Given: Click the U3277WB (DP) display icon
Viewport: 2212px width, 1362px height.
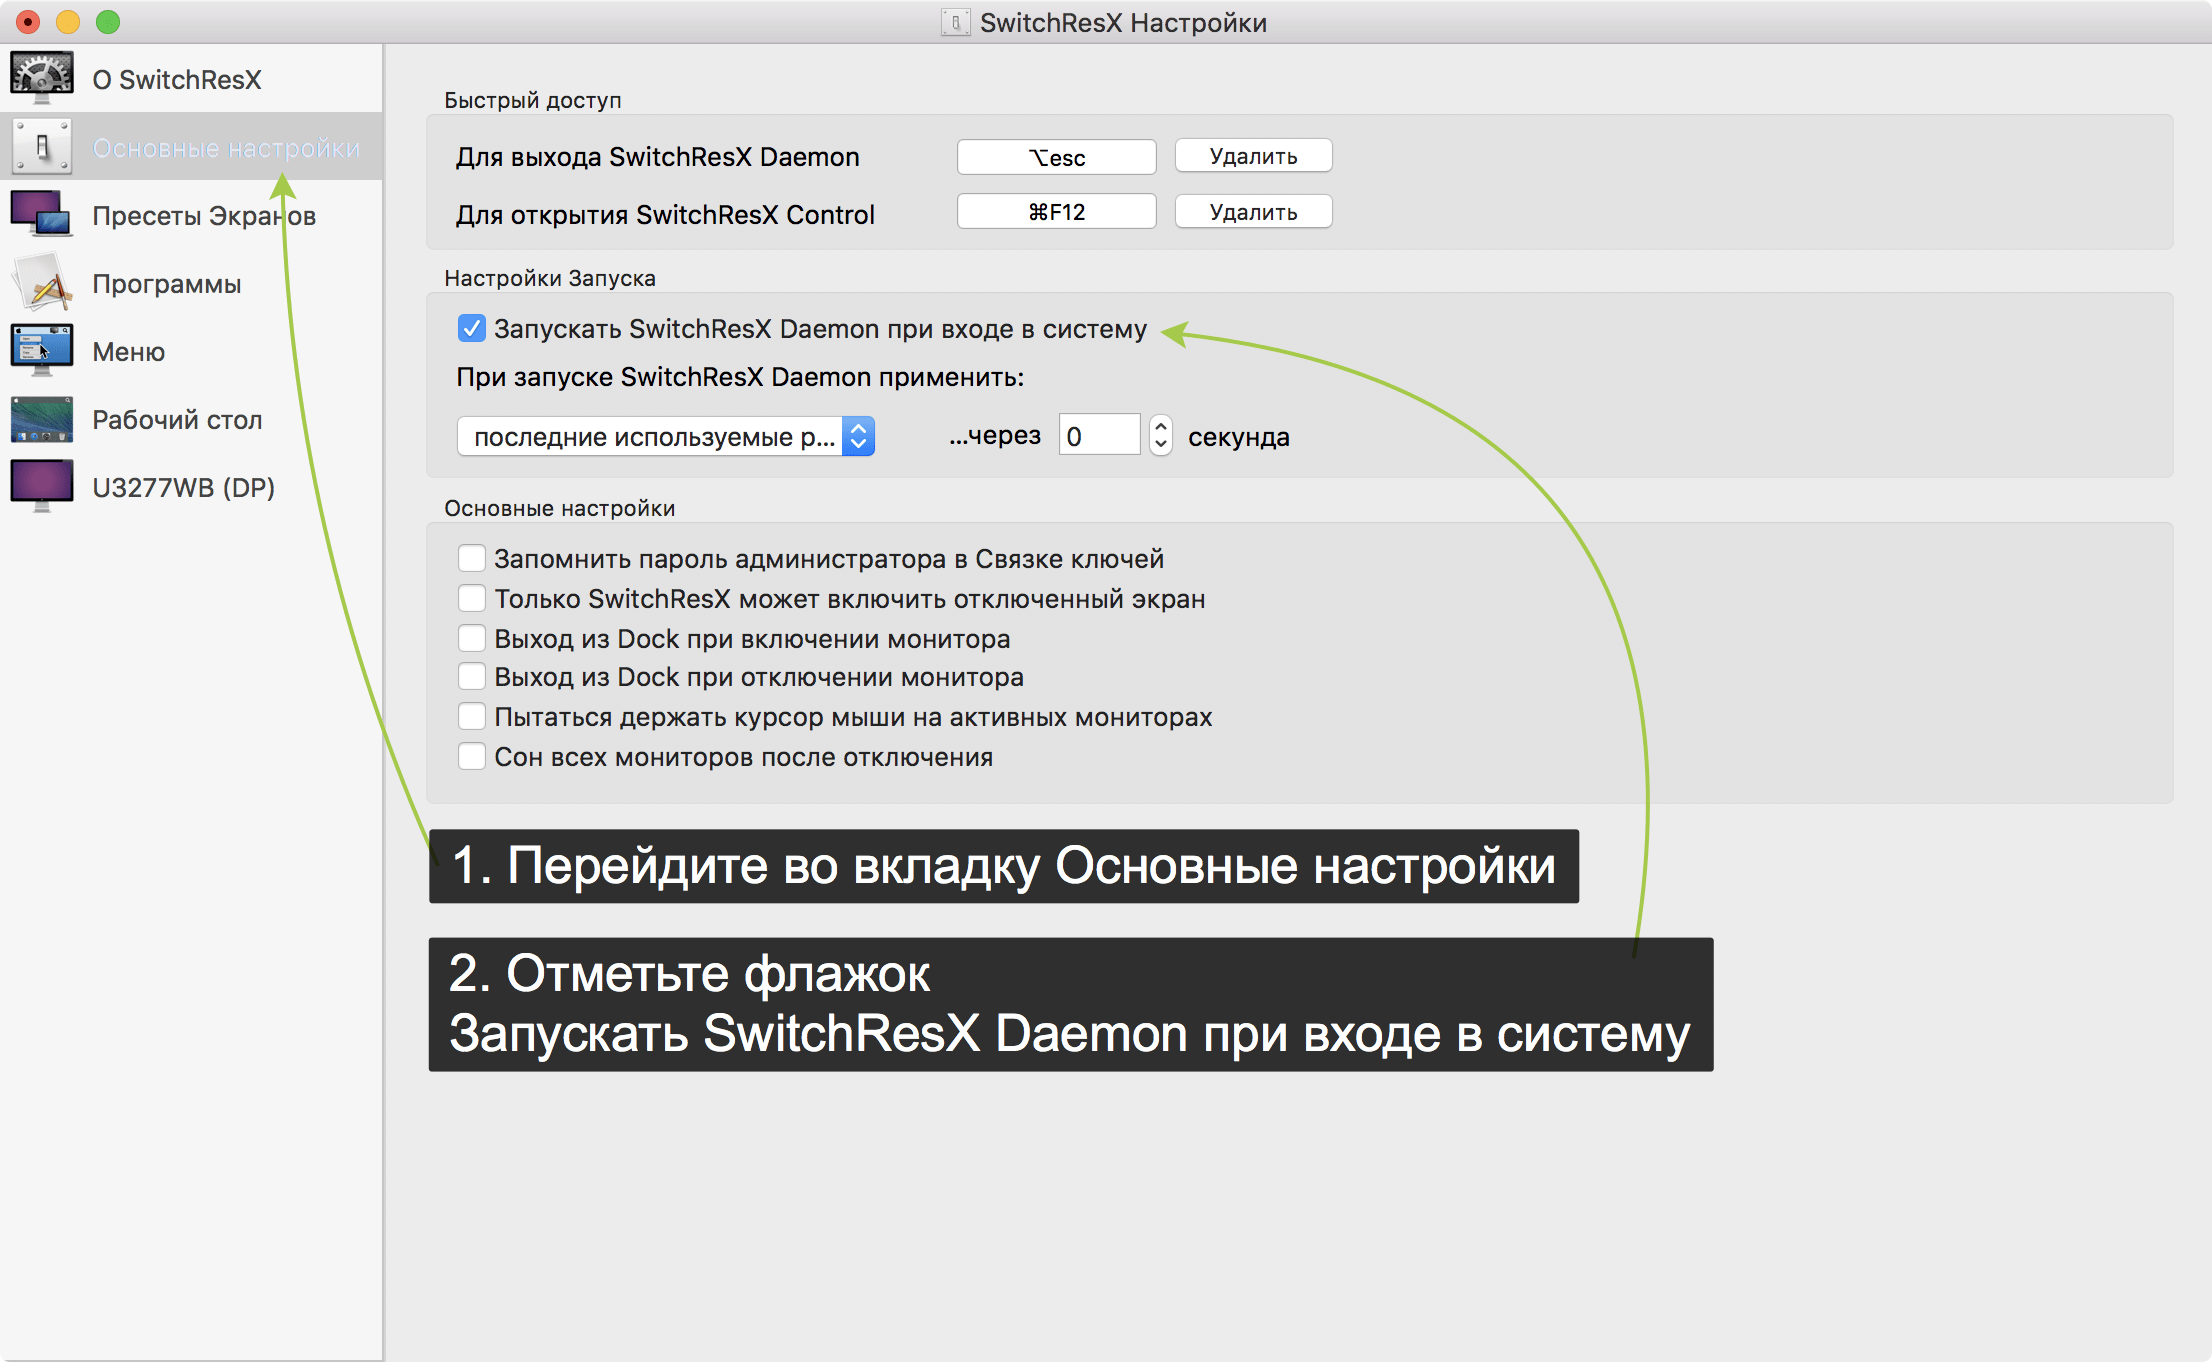Looking at the screenshot, I should [41, 486].
